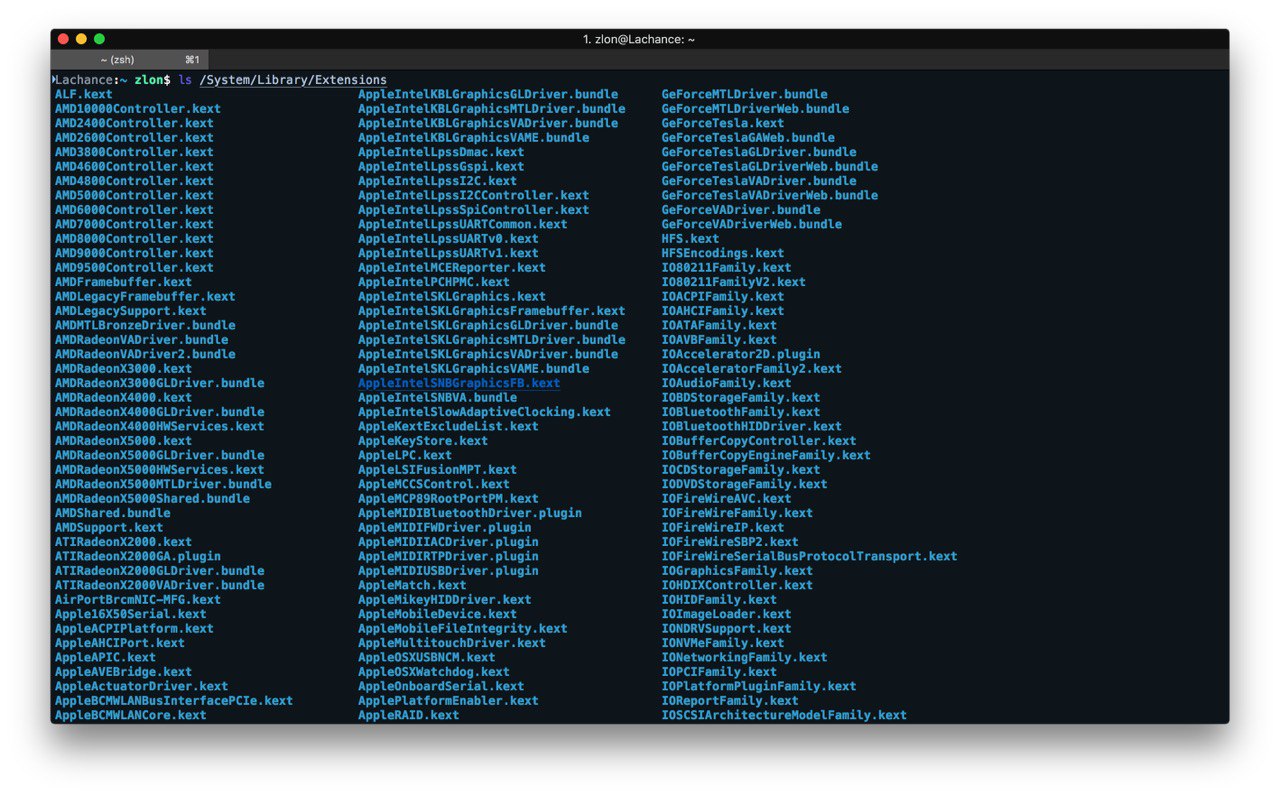
Task: Click IOACPIFamily.kext entry
Action: (x=723, y=297)
